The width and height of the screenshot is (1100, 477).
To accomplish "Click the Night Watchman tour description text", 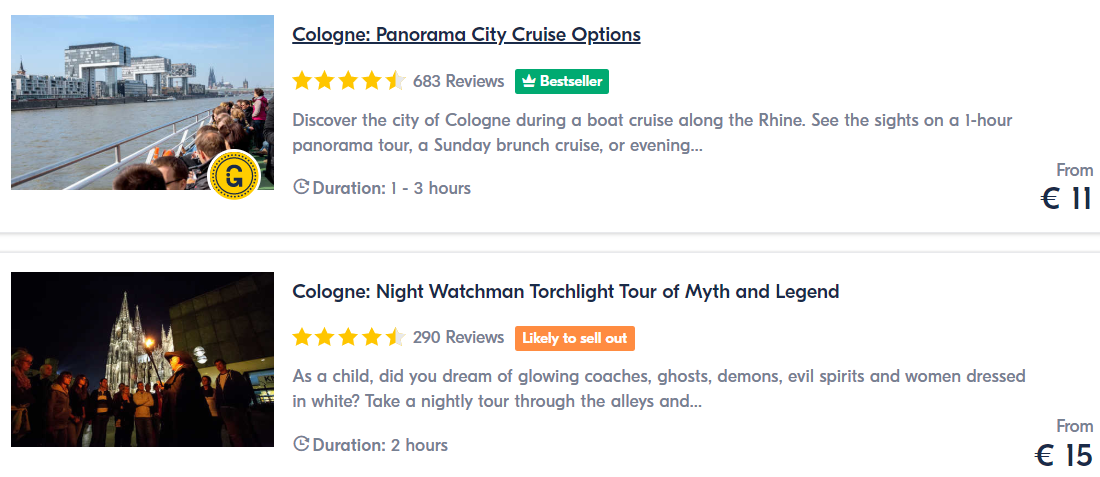I will (659, 390).
